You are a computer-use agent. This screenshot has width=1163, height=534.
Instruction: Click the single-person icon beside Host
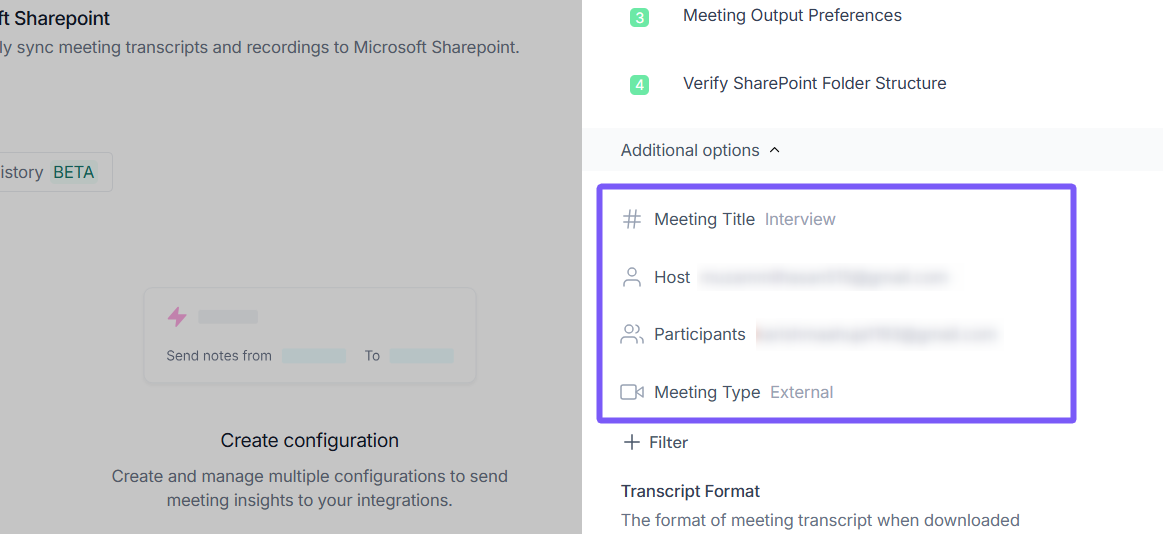point(632,278)
